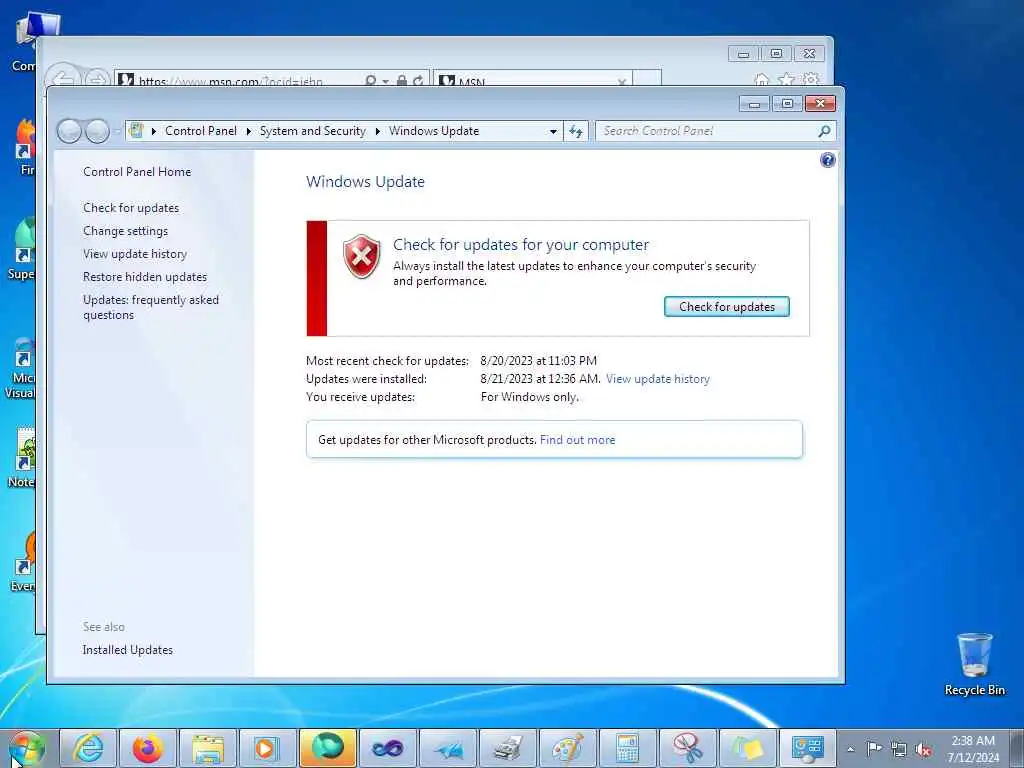Click the MSN tab in Internet Explorer
Image resolution: width=1024 pixels, height=768 pixels.
(x=532, y=80)
